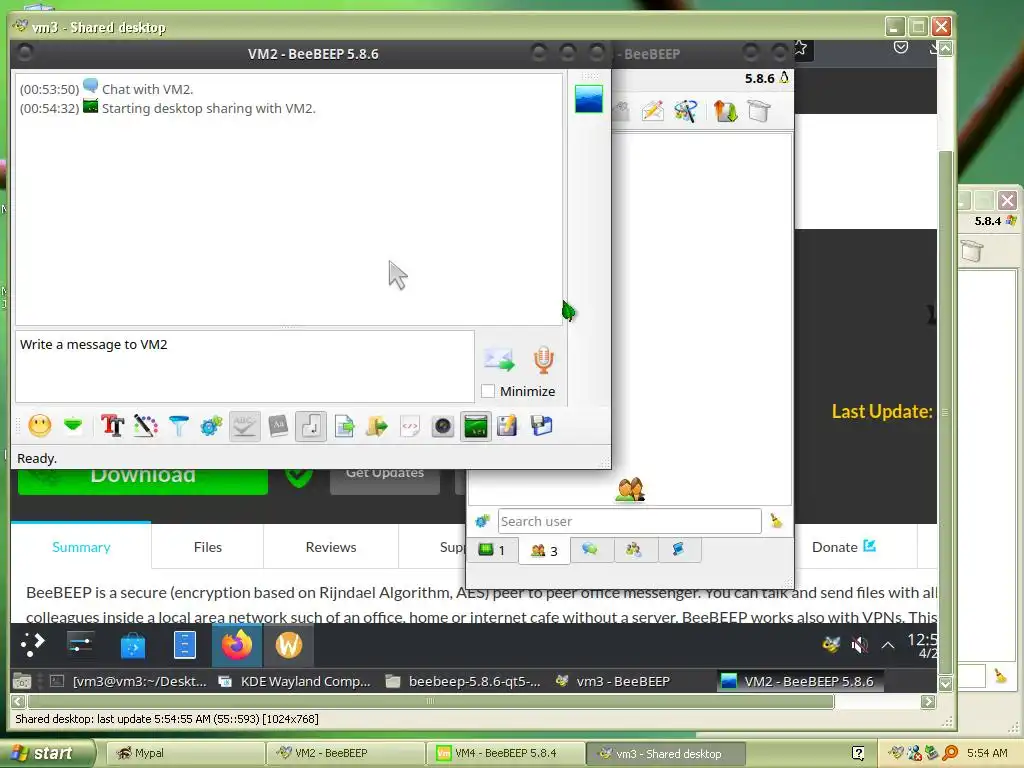Click the magnifier tray icon near clock
1024x768 pixels.
[x=950, y=753]
